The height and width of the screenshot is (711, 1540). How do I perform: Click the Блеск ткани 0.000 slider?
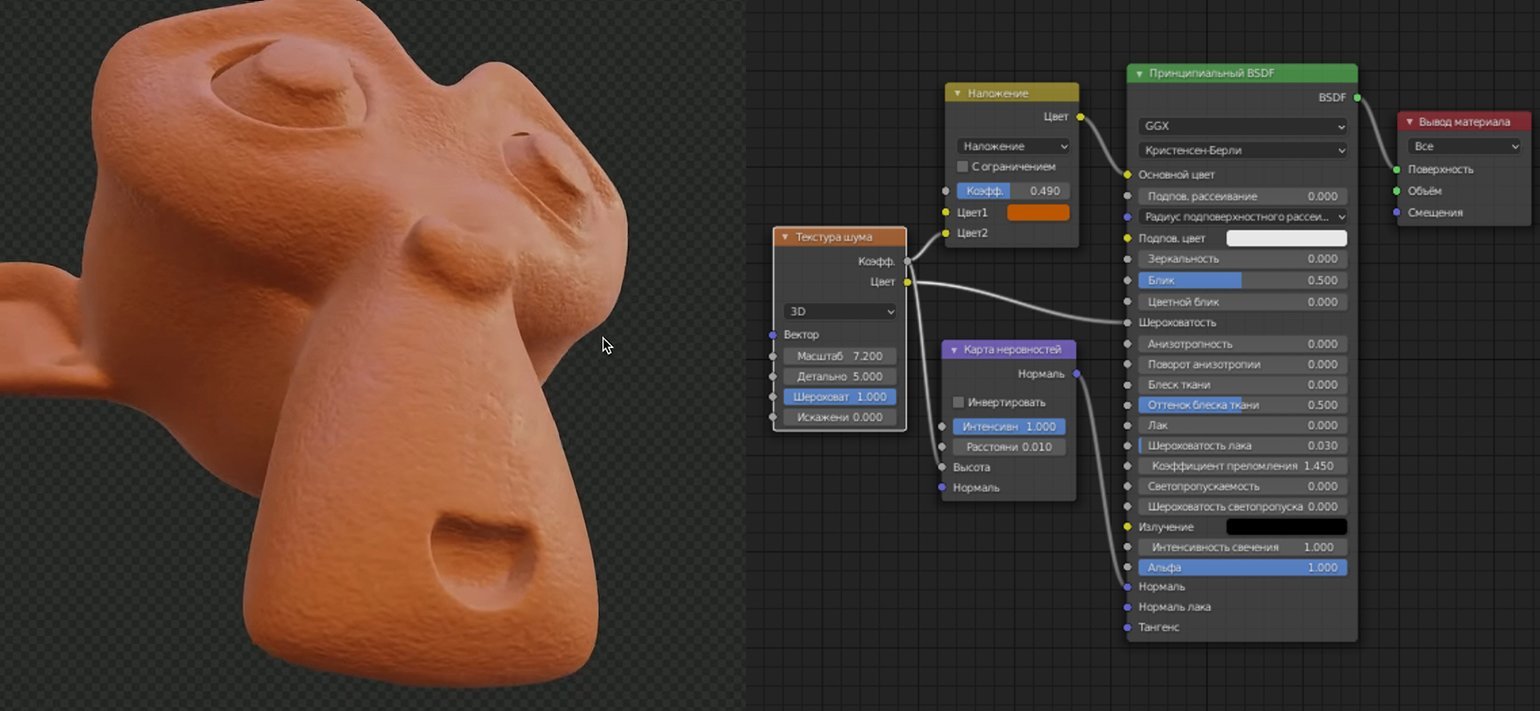pyautogui.click(x=1242, y=385)
